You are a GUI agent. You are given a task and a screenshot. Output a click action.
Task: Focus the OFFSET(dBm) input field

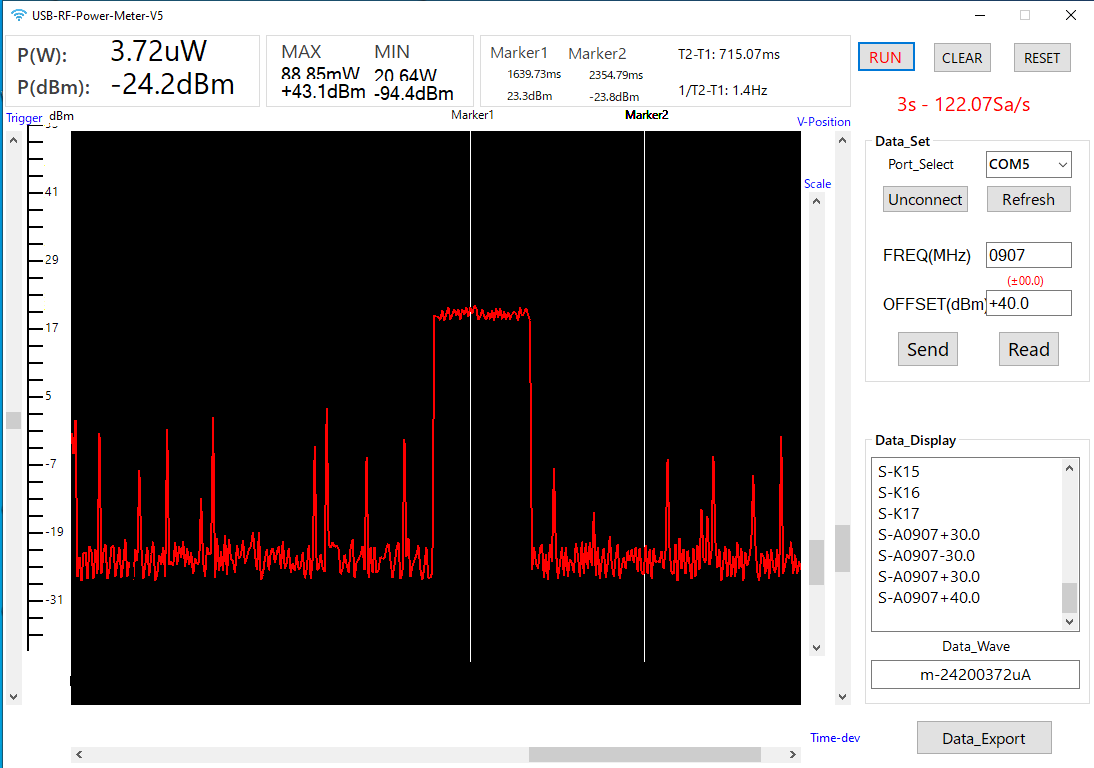pos(1028,303)
